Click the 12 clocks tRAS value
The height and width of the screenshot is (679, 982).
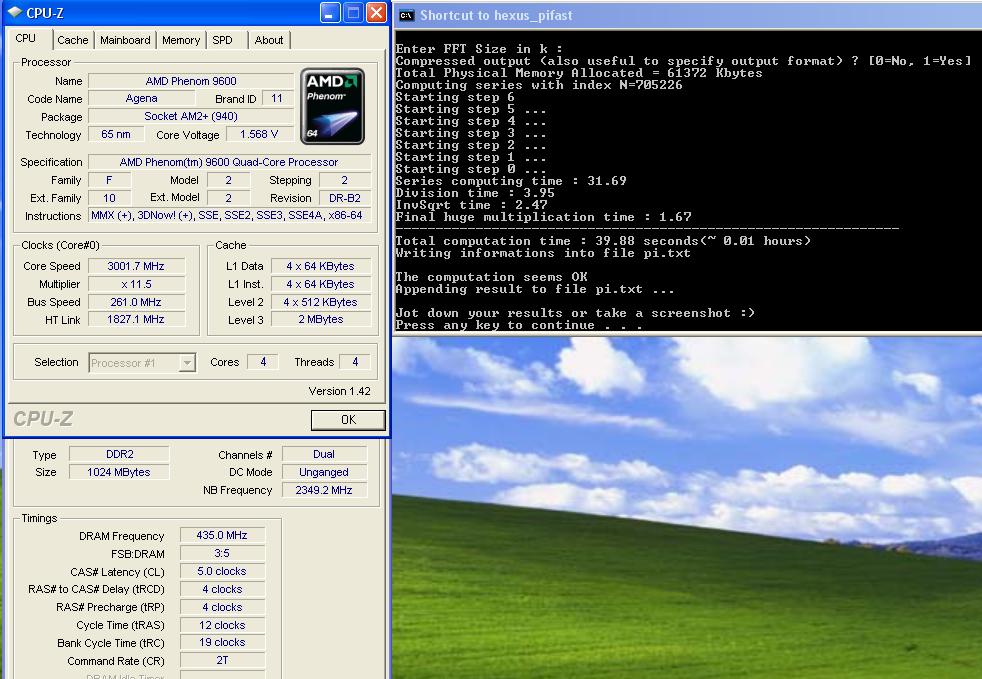222,625
